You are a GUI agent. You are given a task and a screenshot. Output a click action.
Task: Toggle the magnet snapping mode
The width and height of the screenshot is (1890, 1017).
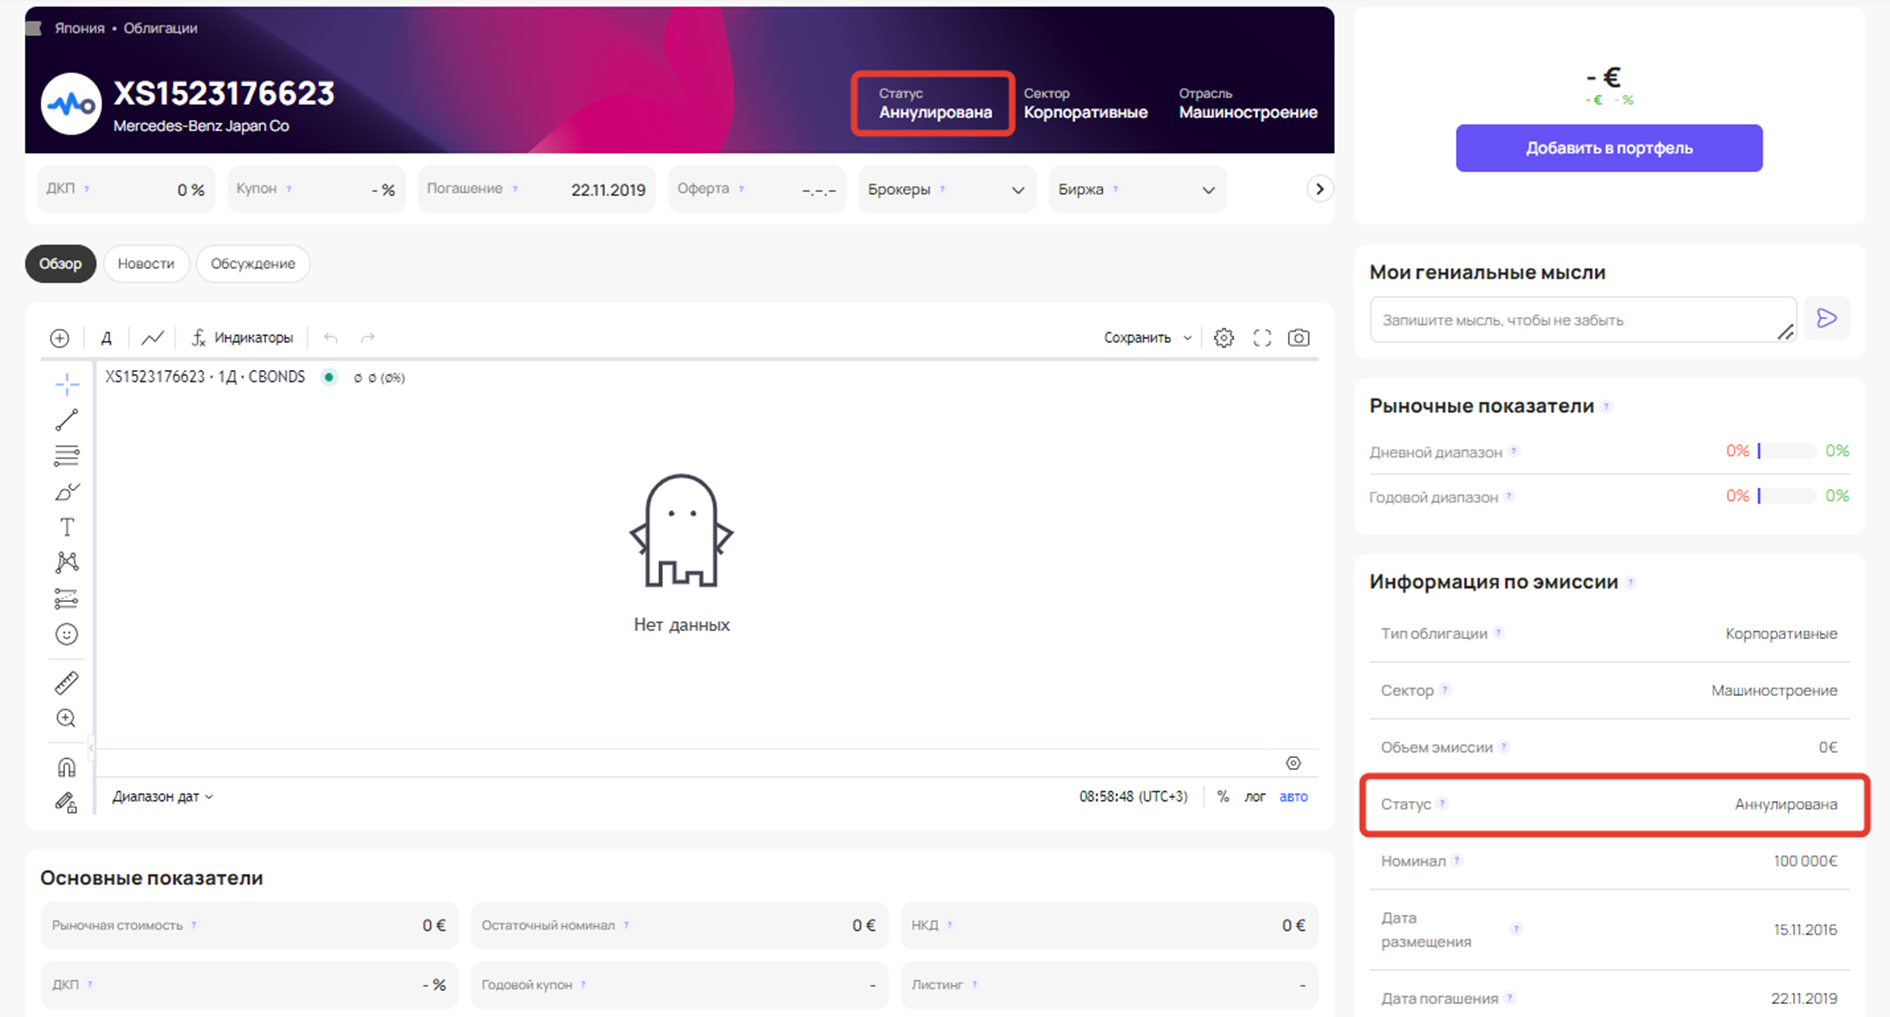[67, 767]
